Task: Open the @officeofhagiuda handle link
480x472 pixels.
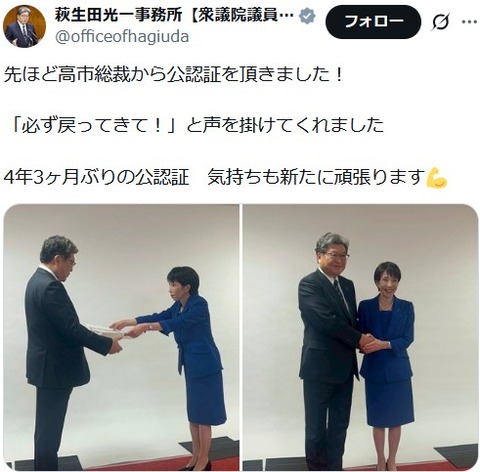Action: [122, 37]
